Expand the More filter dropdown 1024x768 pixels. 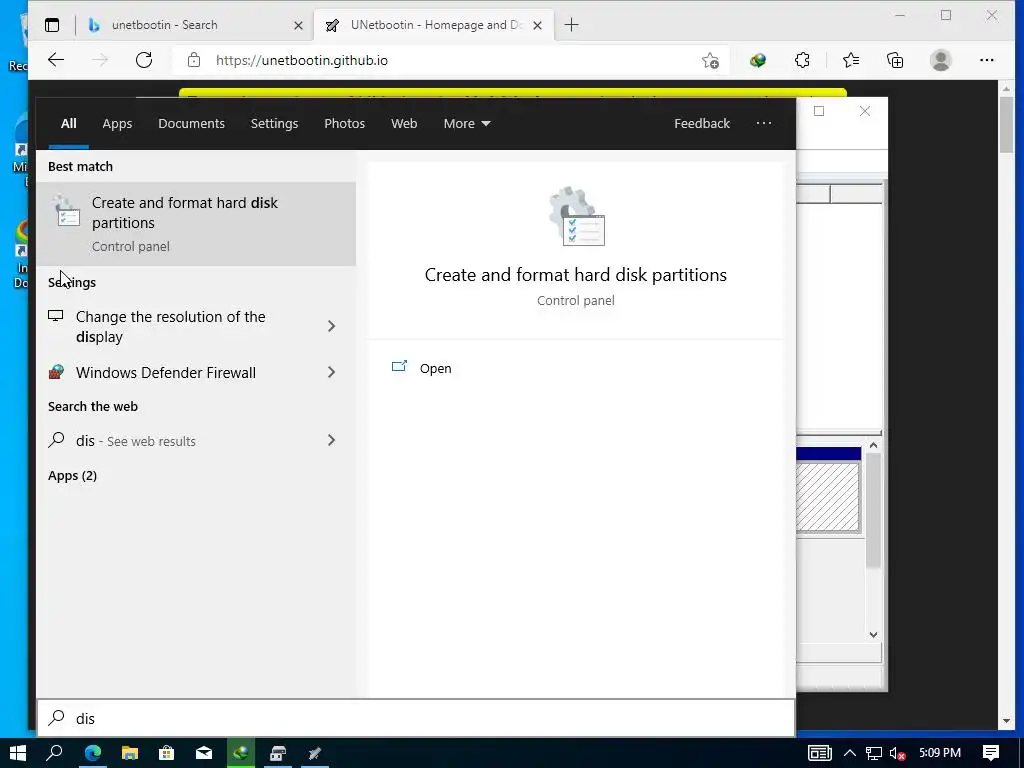[467, 123]
